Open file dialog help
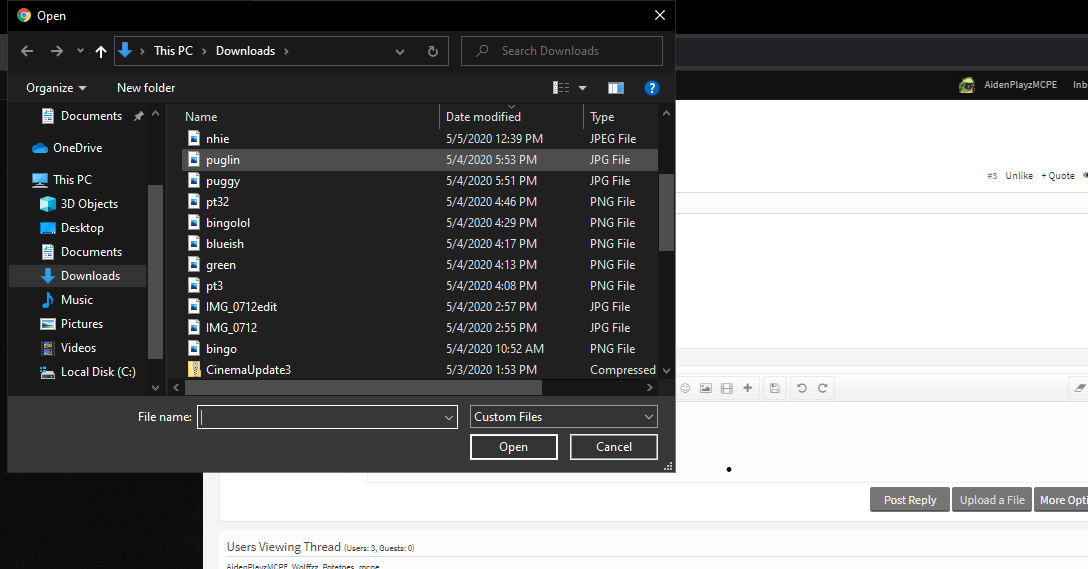The height and width of the screenshot is (569, 1088). coord(652,87)
